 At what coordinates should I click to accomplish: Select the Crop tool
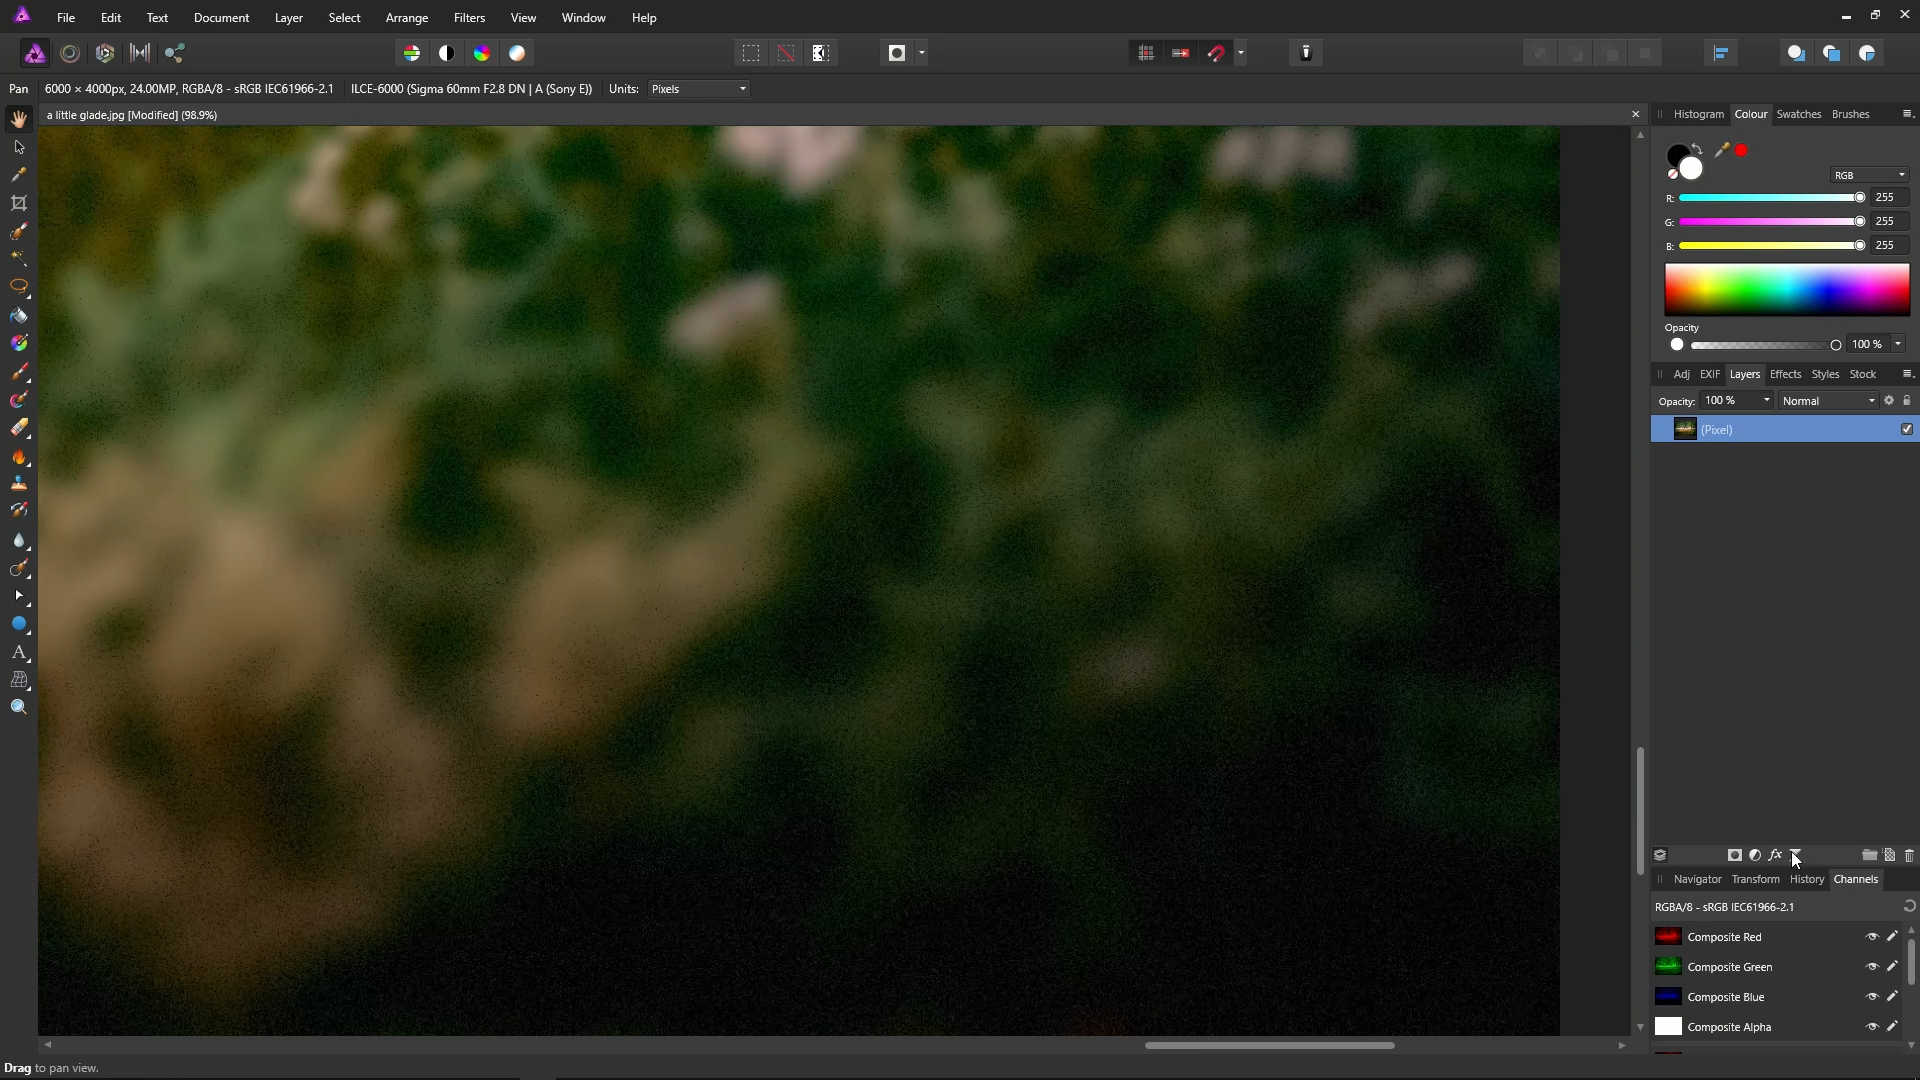click(x=18, y=203)
